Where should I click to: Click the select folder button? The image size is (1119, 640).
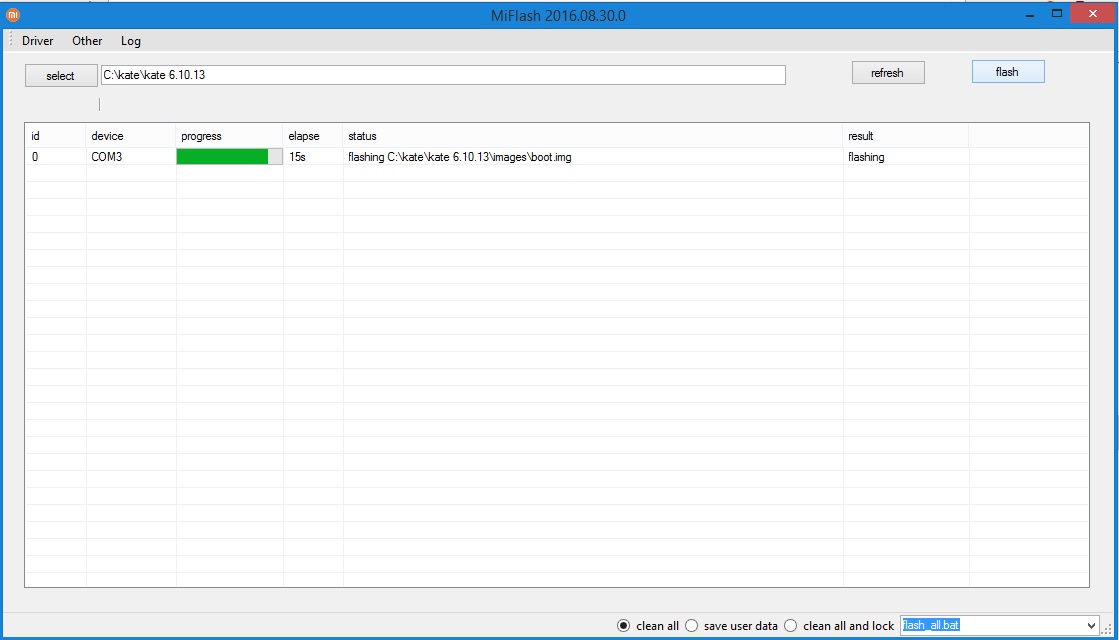tap(61, 76)
